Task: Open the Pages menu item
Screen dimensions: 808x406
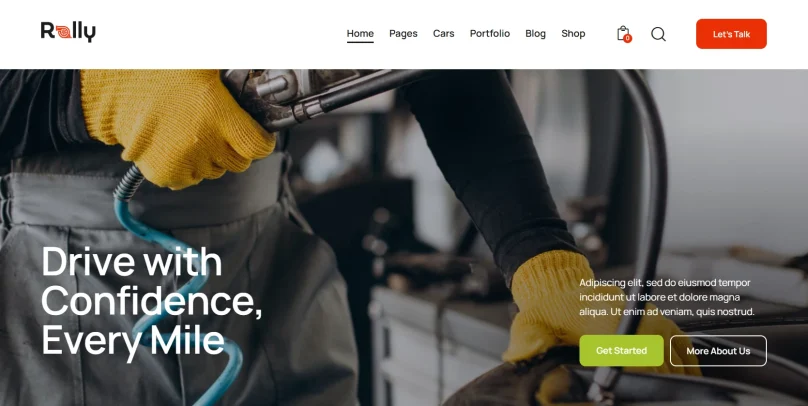Action: (403, 33)
